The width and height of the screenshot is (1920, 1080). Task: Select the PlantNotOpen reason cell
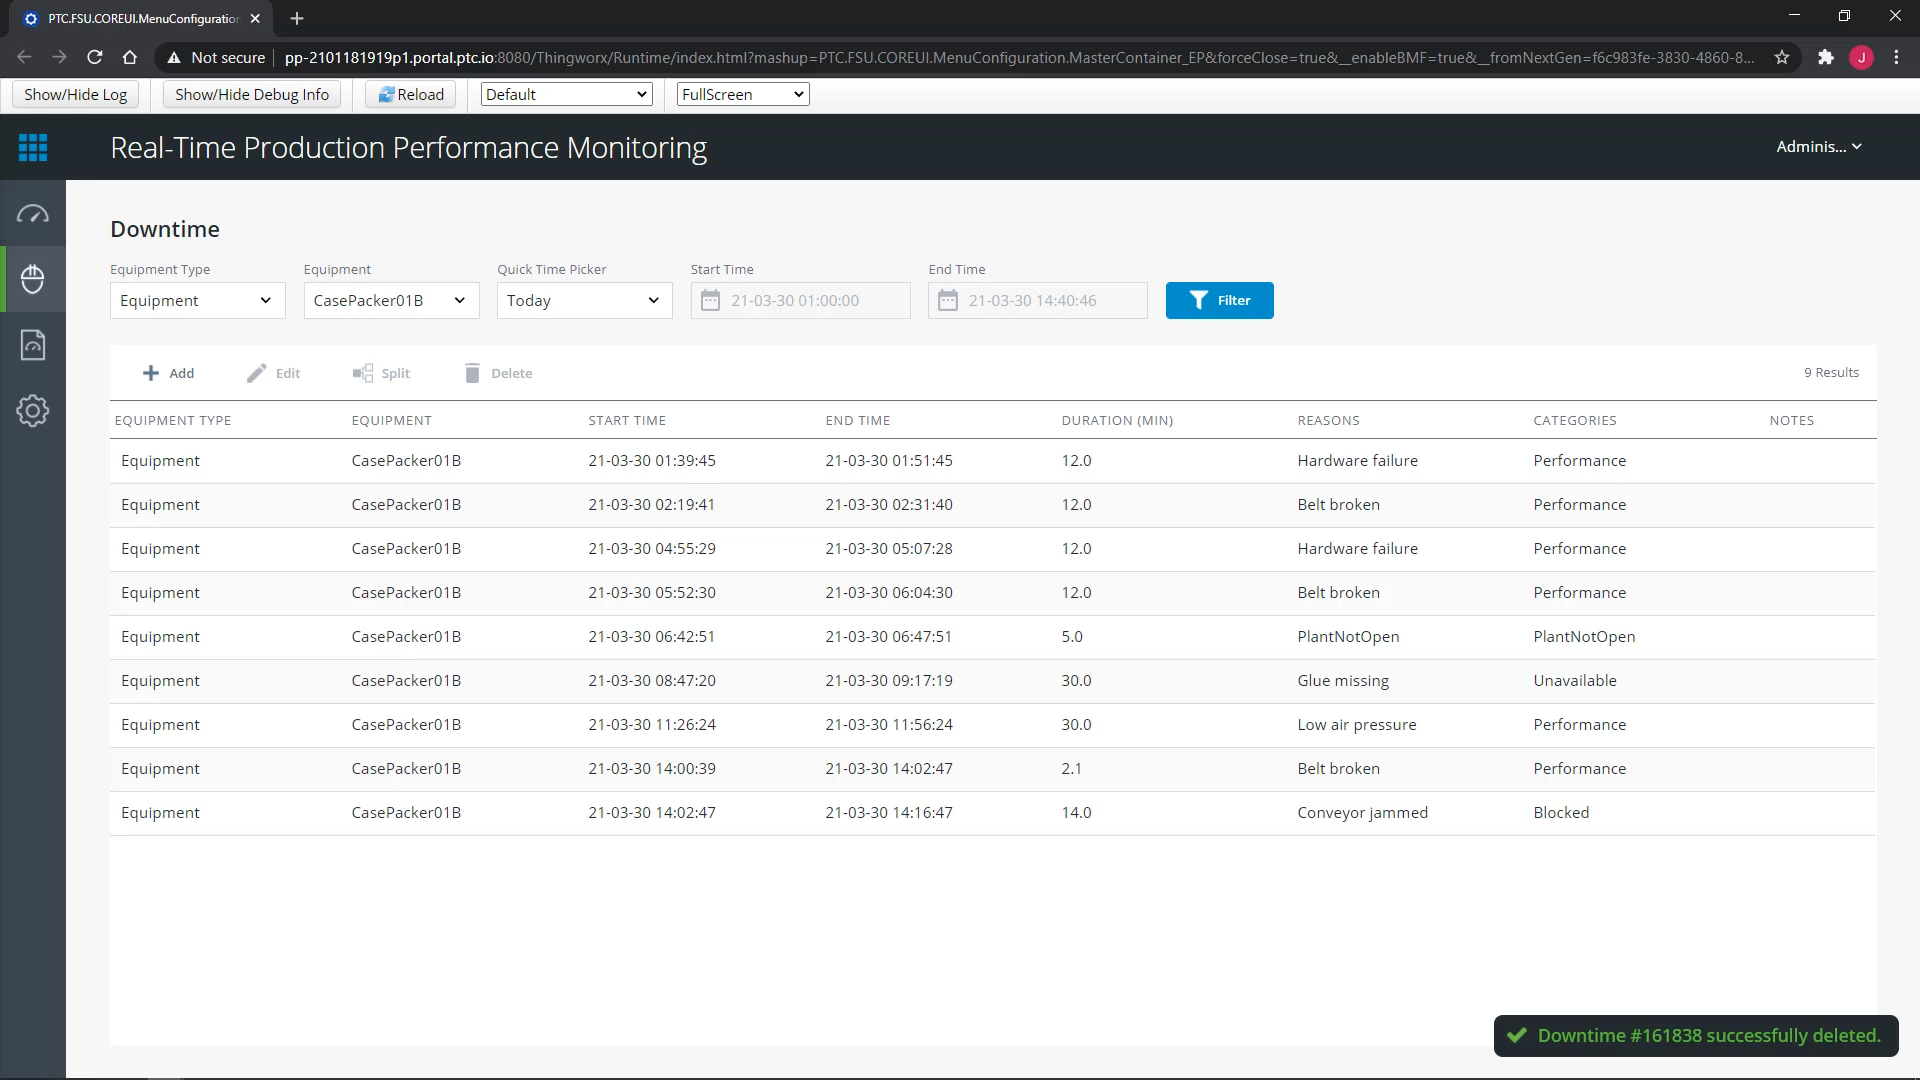coord(1348,637)
